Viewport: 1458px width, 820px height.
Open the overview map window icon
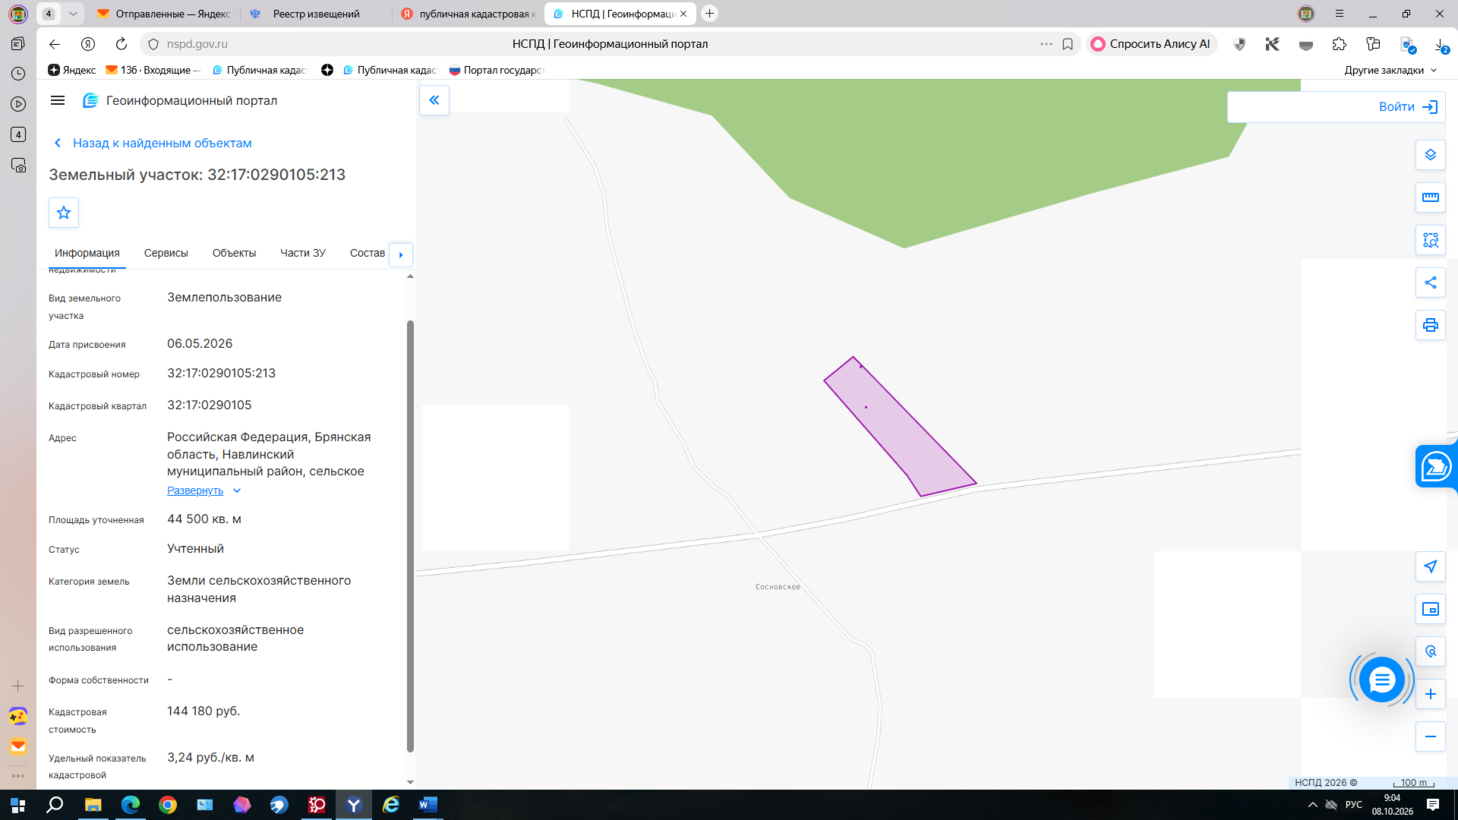1430,609
